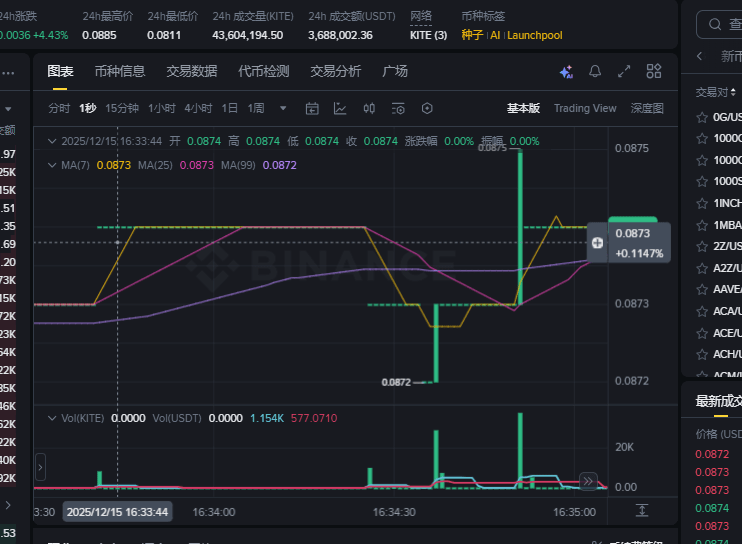Image resolution: width=742 pixels, height=544 pixels.
Task: Click the AI tag link
Action: click(x=495, y=35)
